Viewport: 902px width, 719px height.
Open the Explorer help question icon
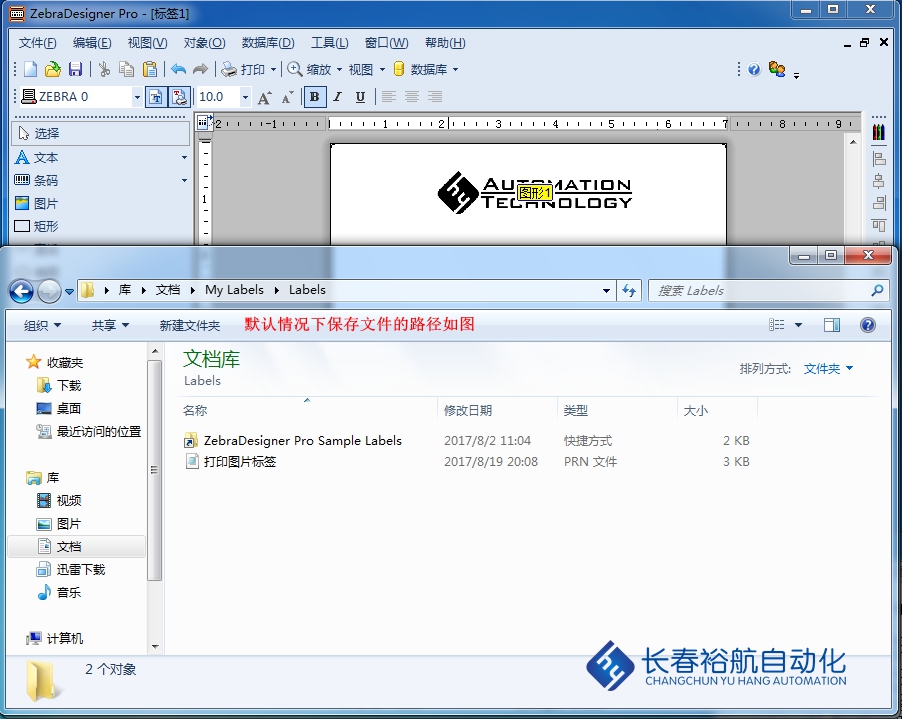867,325
